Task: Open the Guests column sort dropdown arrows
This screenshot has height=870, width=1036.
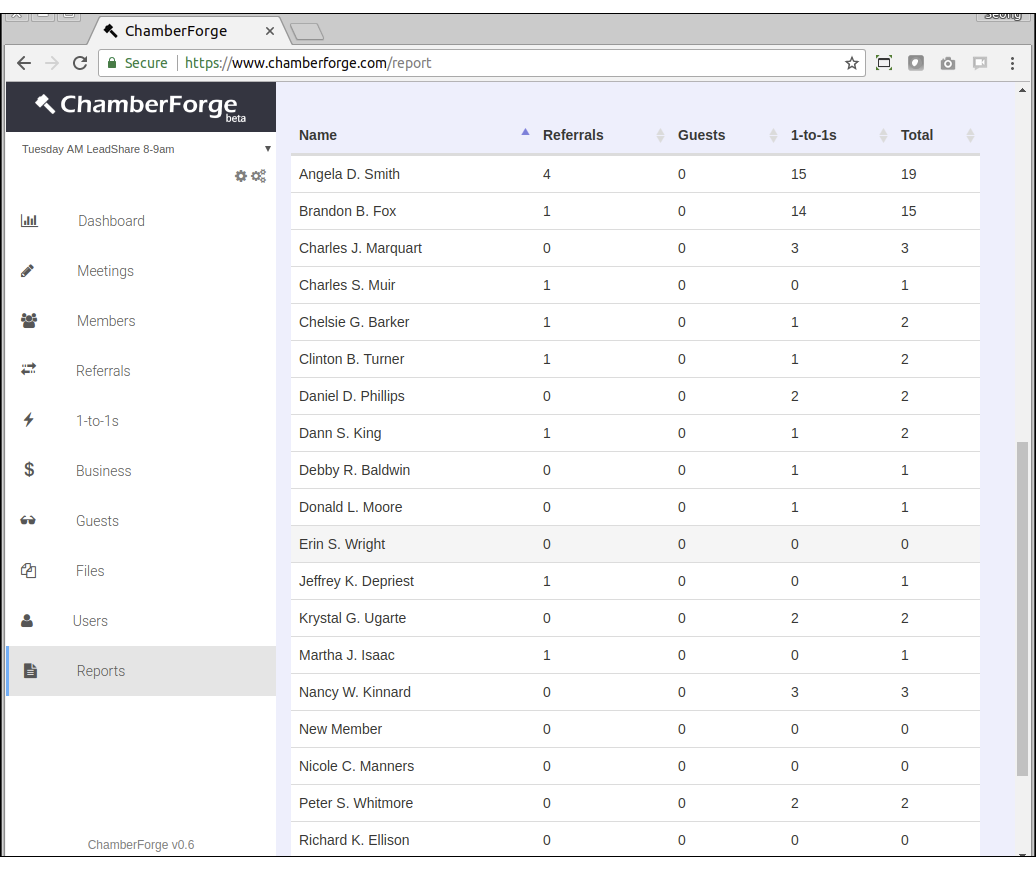Action: pyautogui.click(x=774, y=134)
